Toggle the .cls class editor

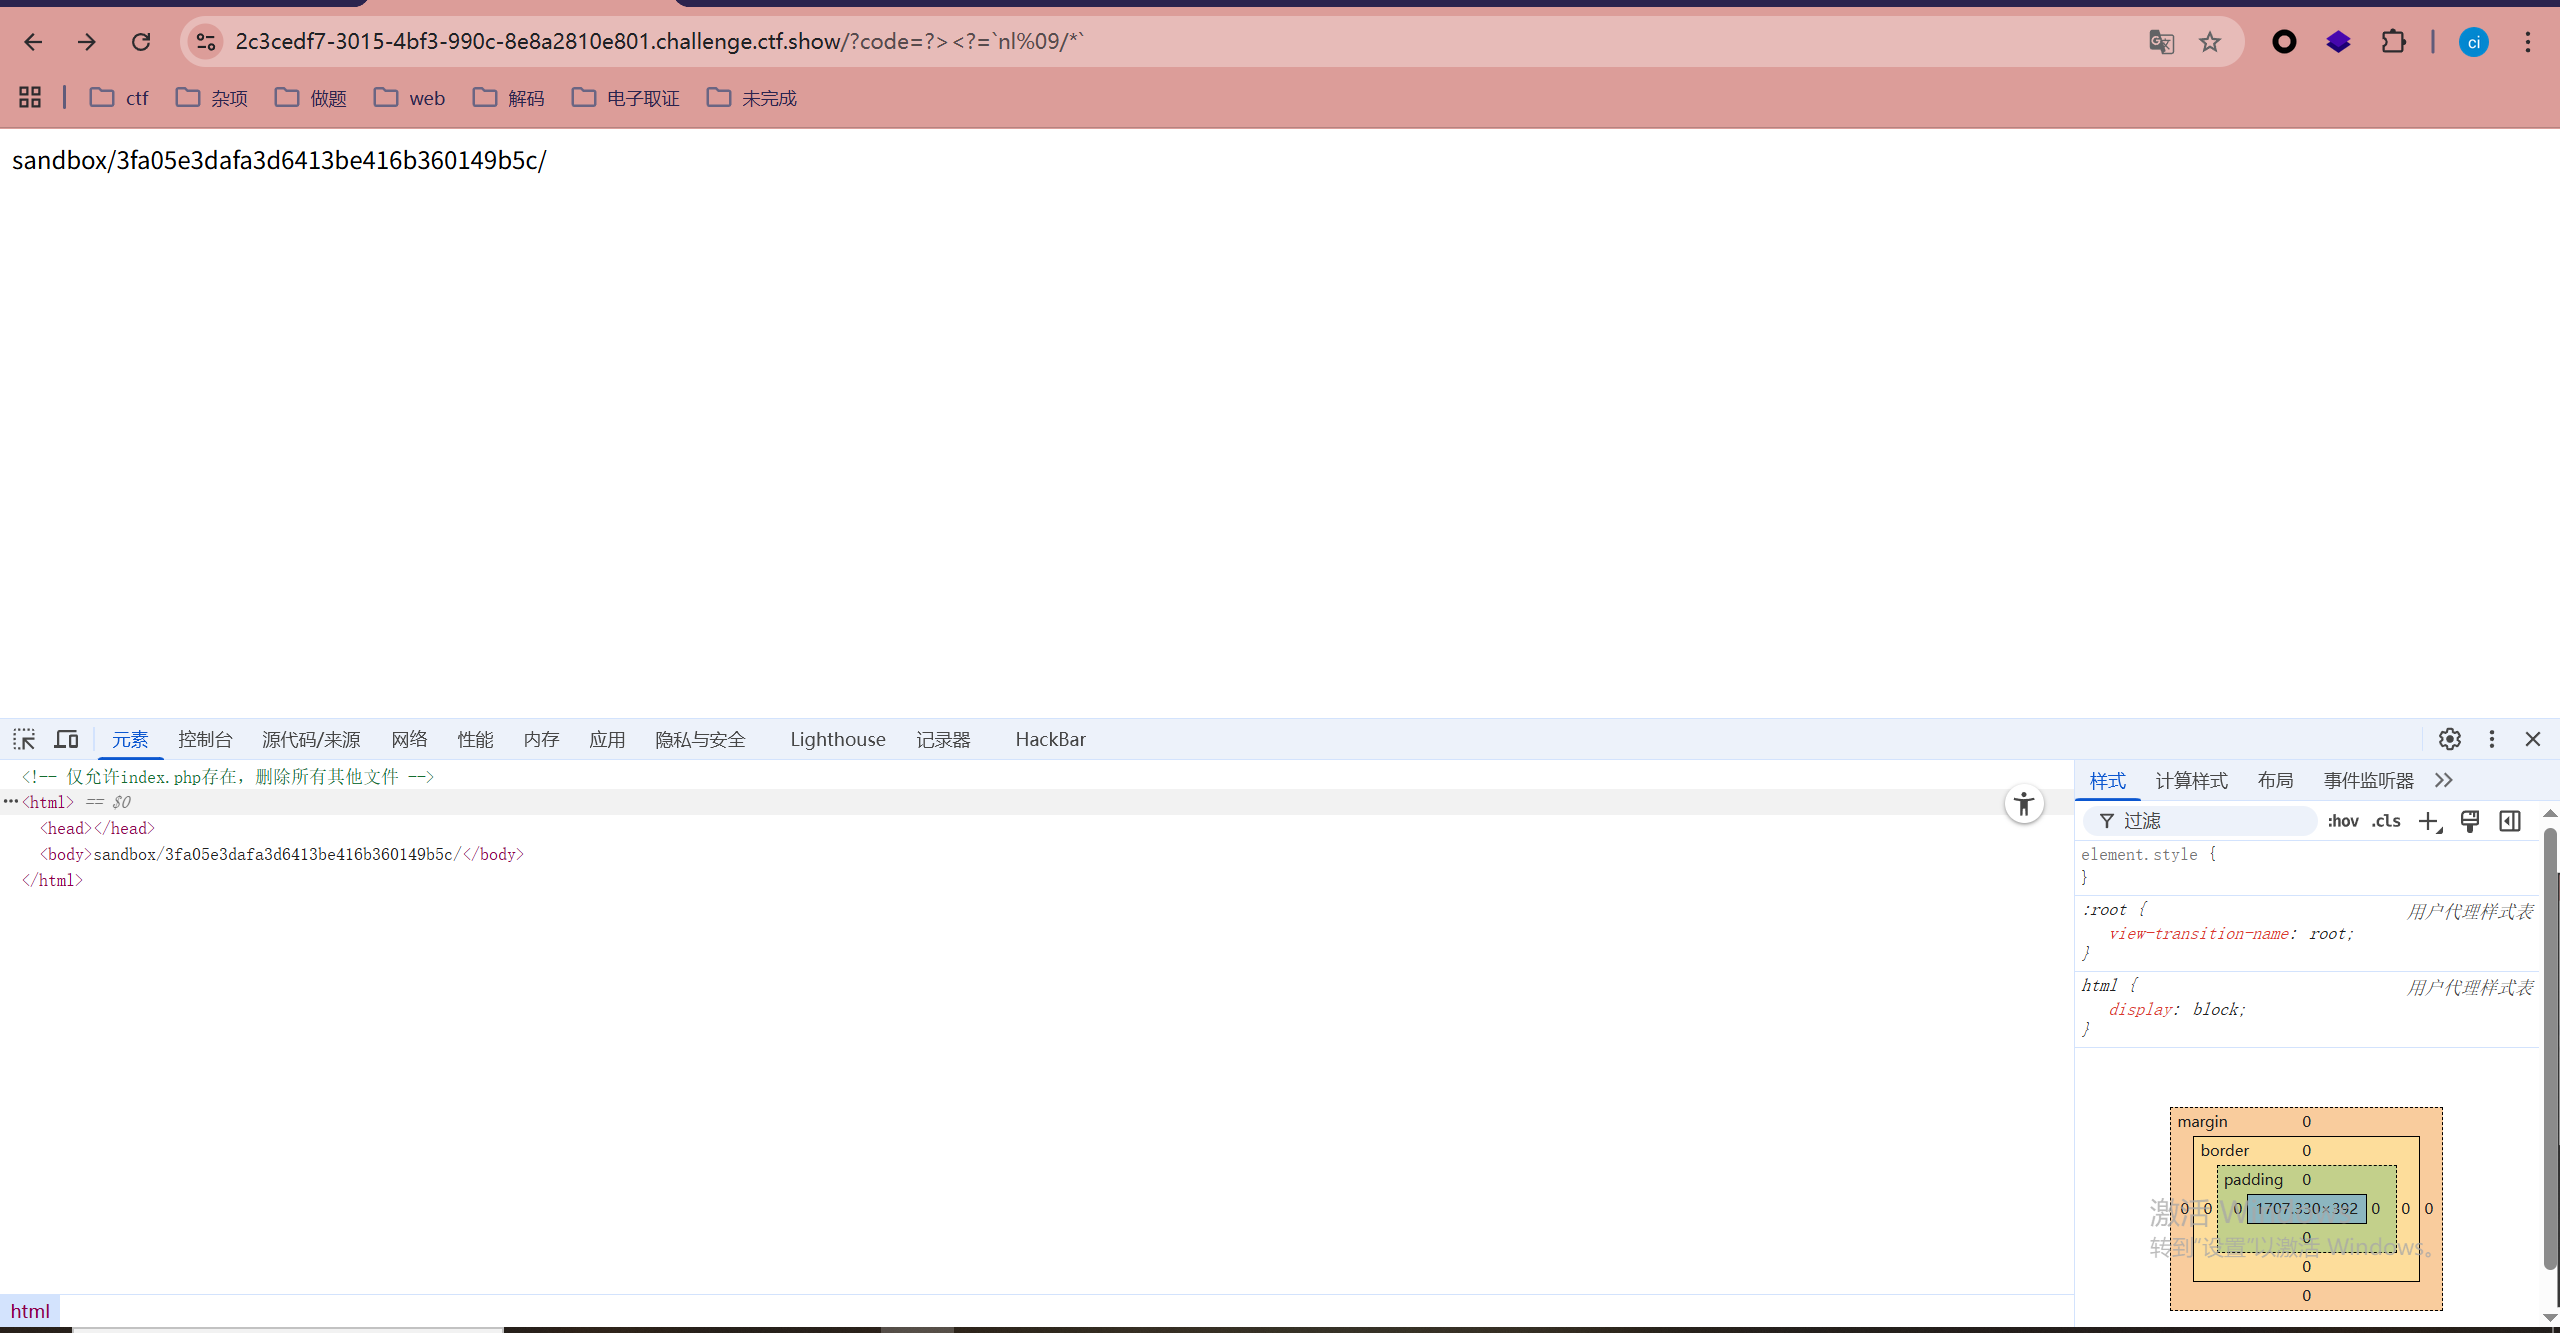point(2386,821)
